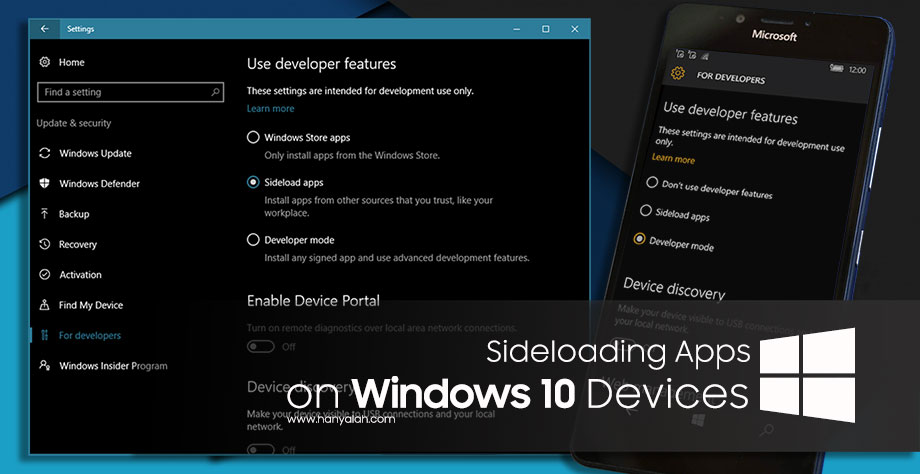Click the 12:00 clock on the phone

point(857,70)
